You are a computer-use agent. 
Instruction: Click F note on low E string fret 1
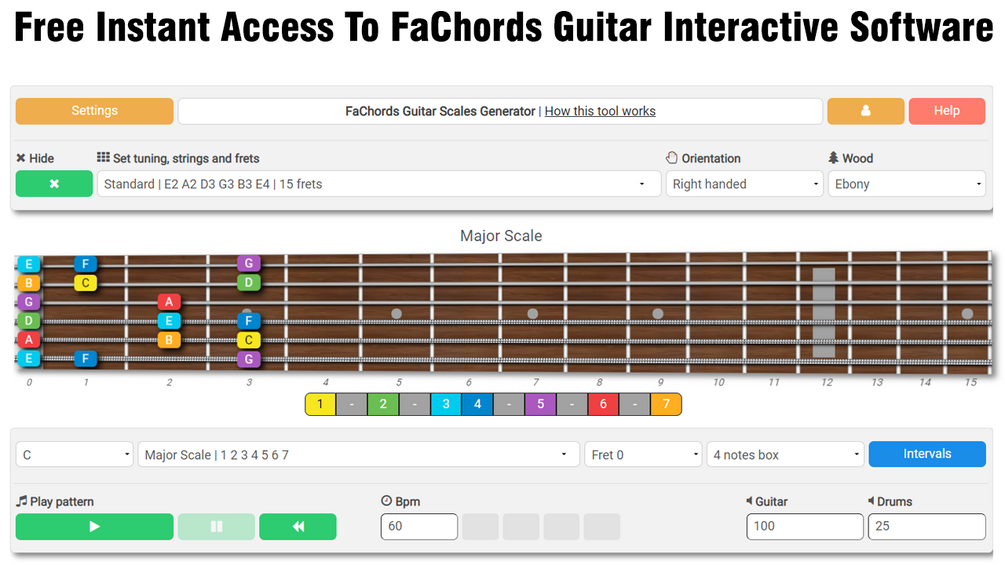click(x=85, y=359)
